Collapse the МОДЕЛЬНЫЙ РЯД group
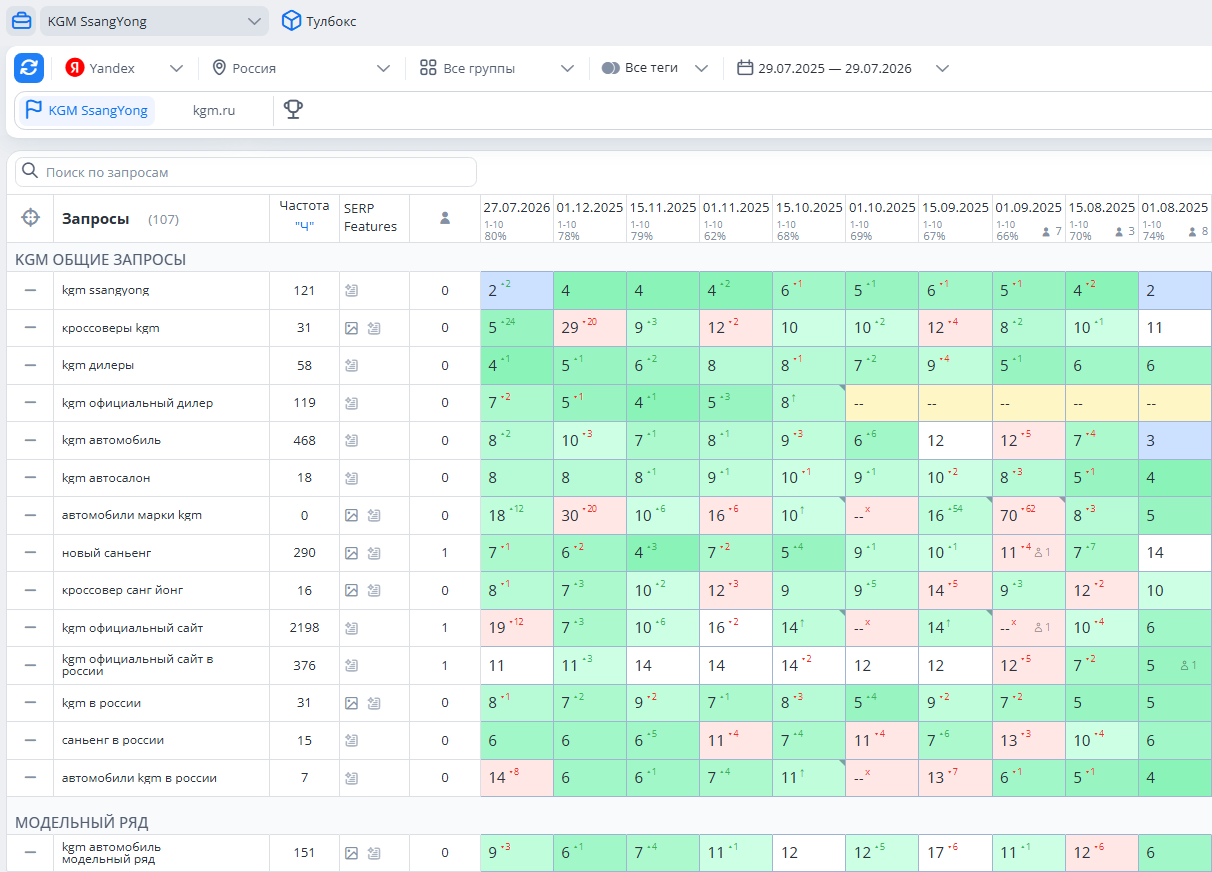1212x872 pixels. 81,822
